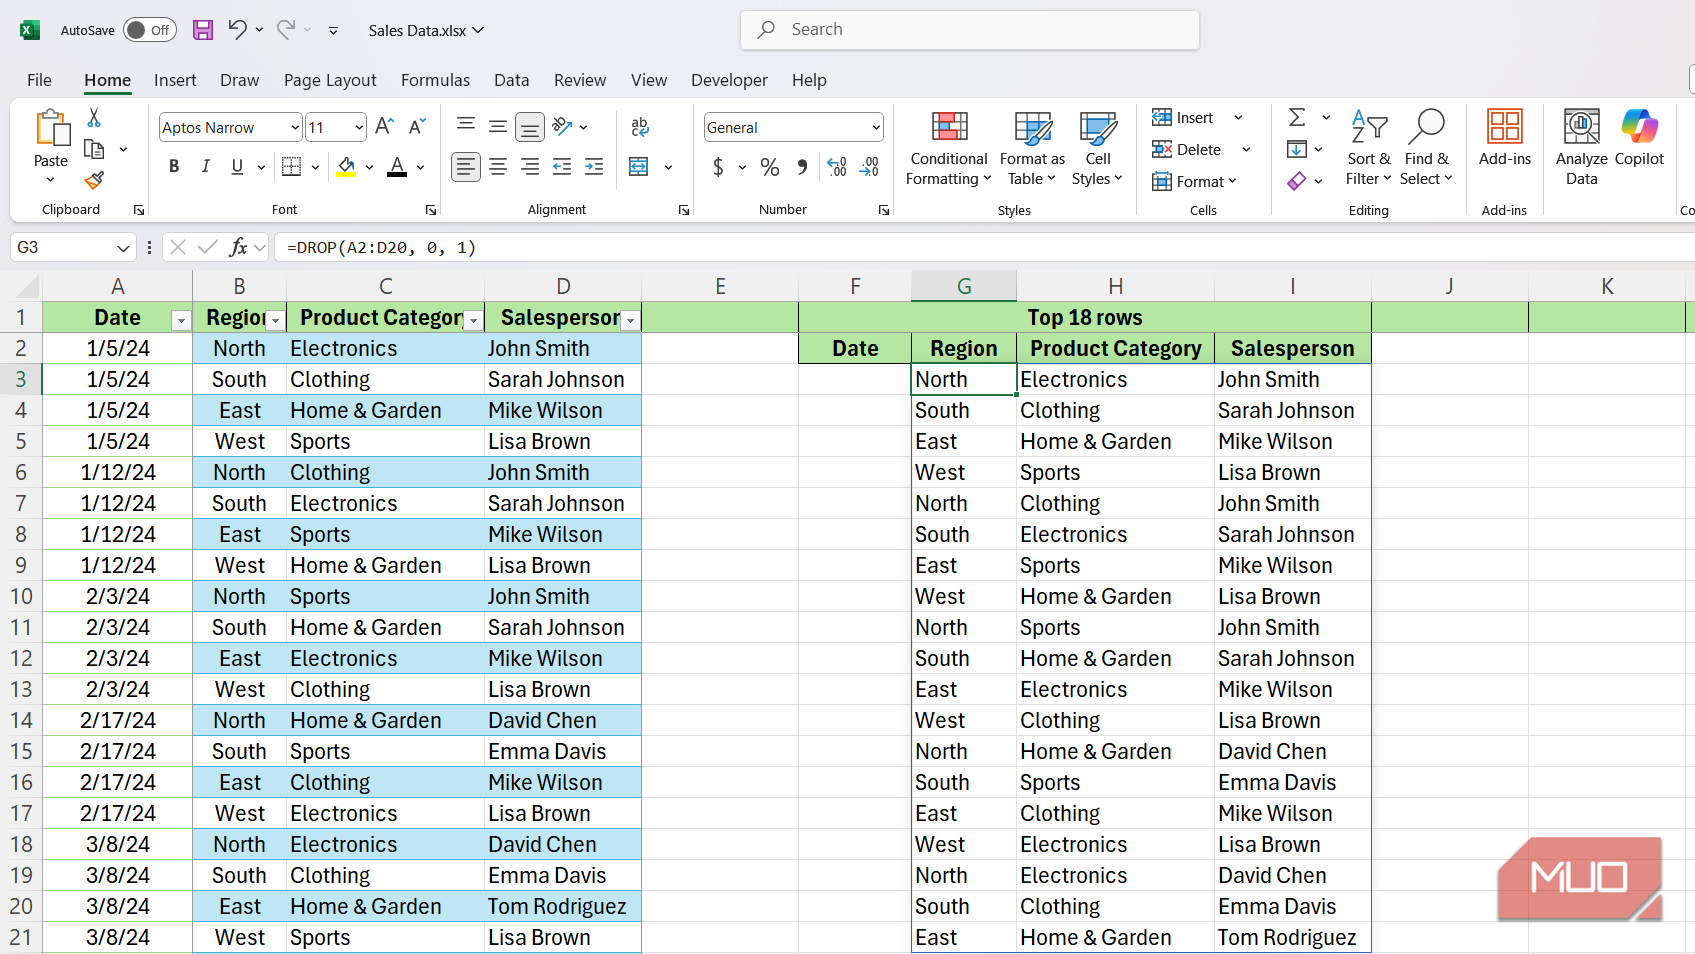Image resolution: width=1695 pixels, height=954 pixels.
Task: Toggle Bold formatting
Action: [x=174, y=167]
